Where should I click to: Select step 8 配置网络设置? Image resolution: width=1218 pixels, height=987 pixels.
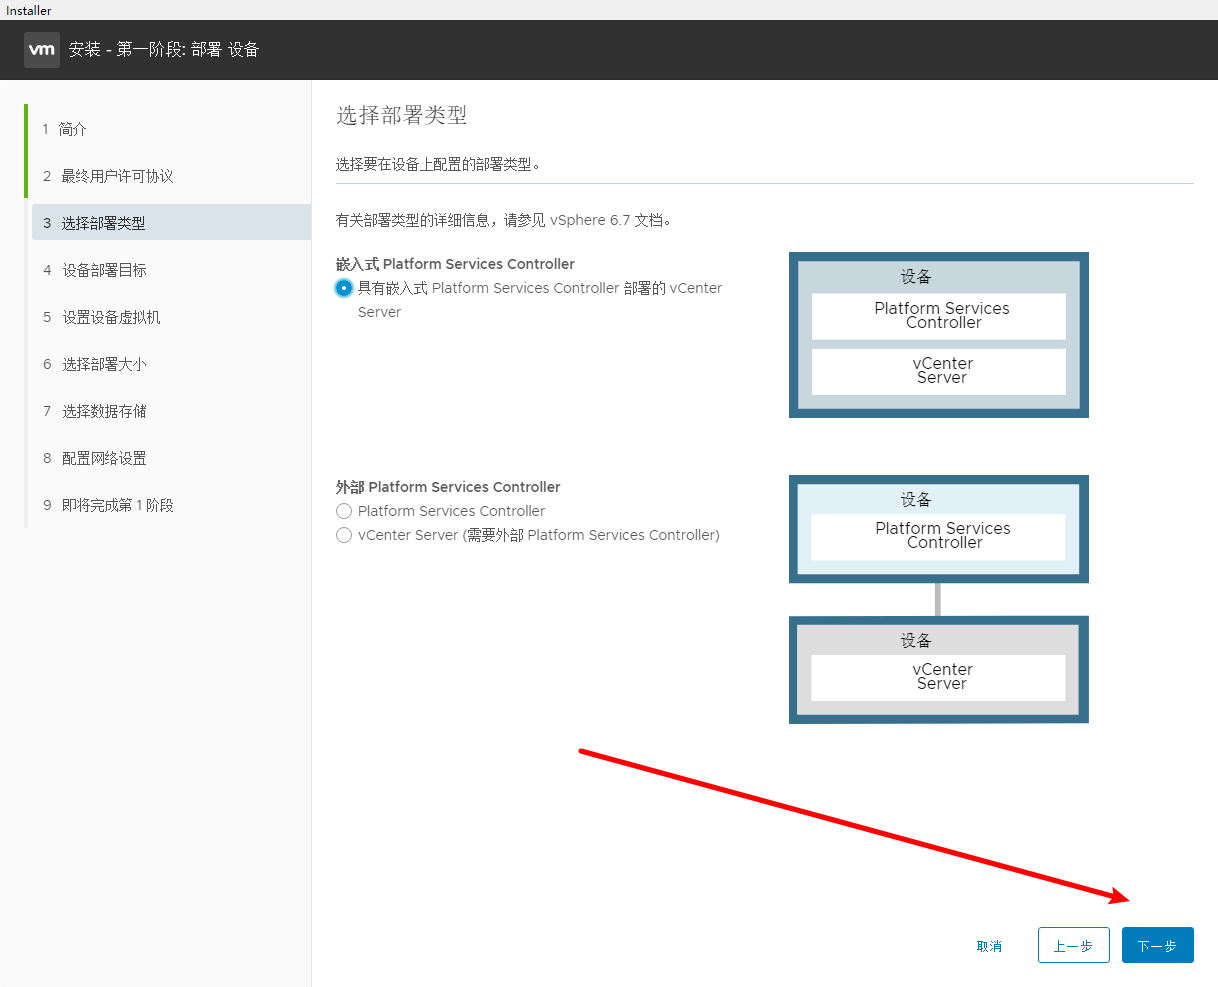[x=104, y=458]
